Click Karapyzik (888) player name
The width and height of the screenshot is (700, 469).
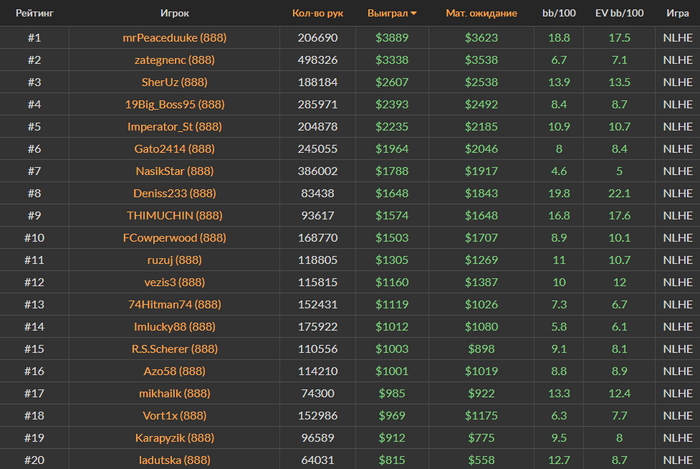[175, 438]
